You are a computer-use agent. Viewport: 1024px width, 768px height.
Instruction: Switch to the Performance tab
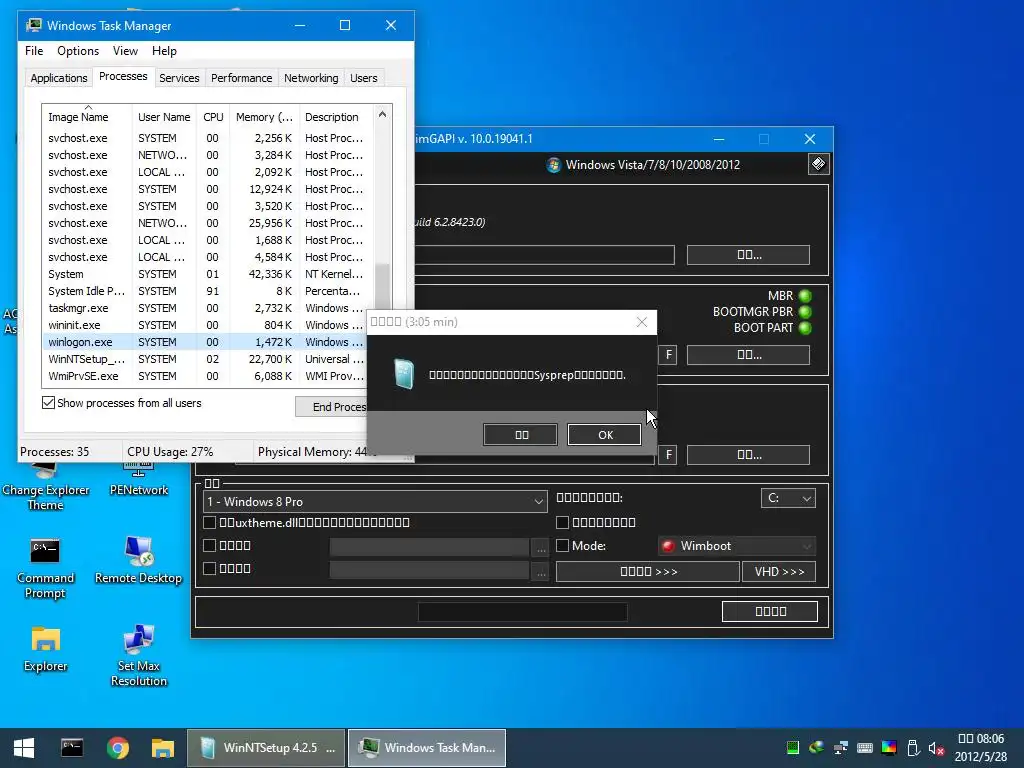click(x=241, y=78)
